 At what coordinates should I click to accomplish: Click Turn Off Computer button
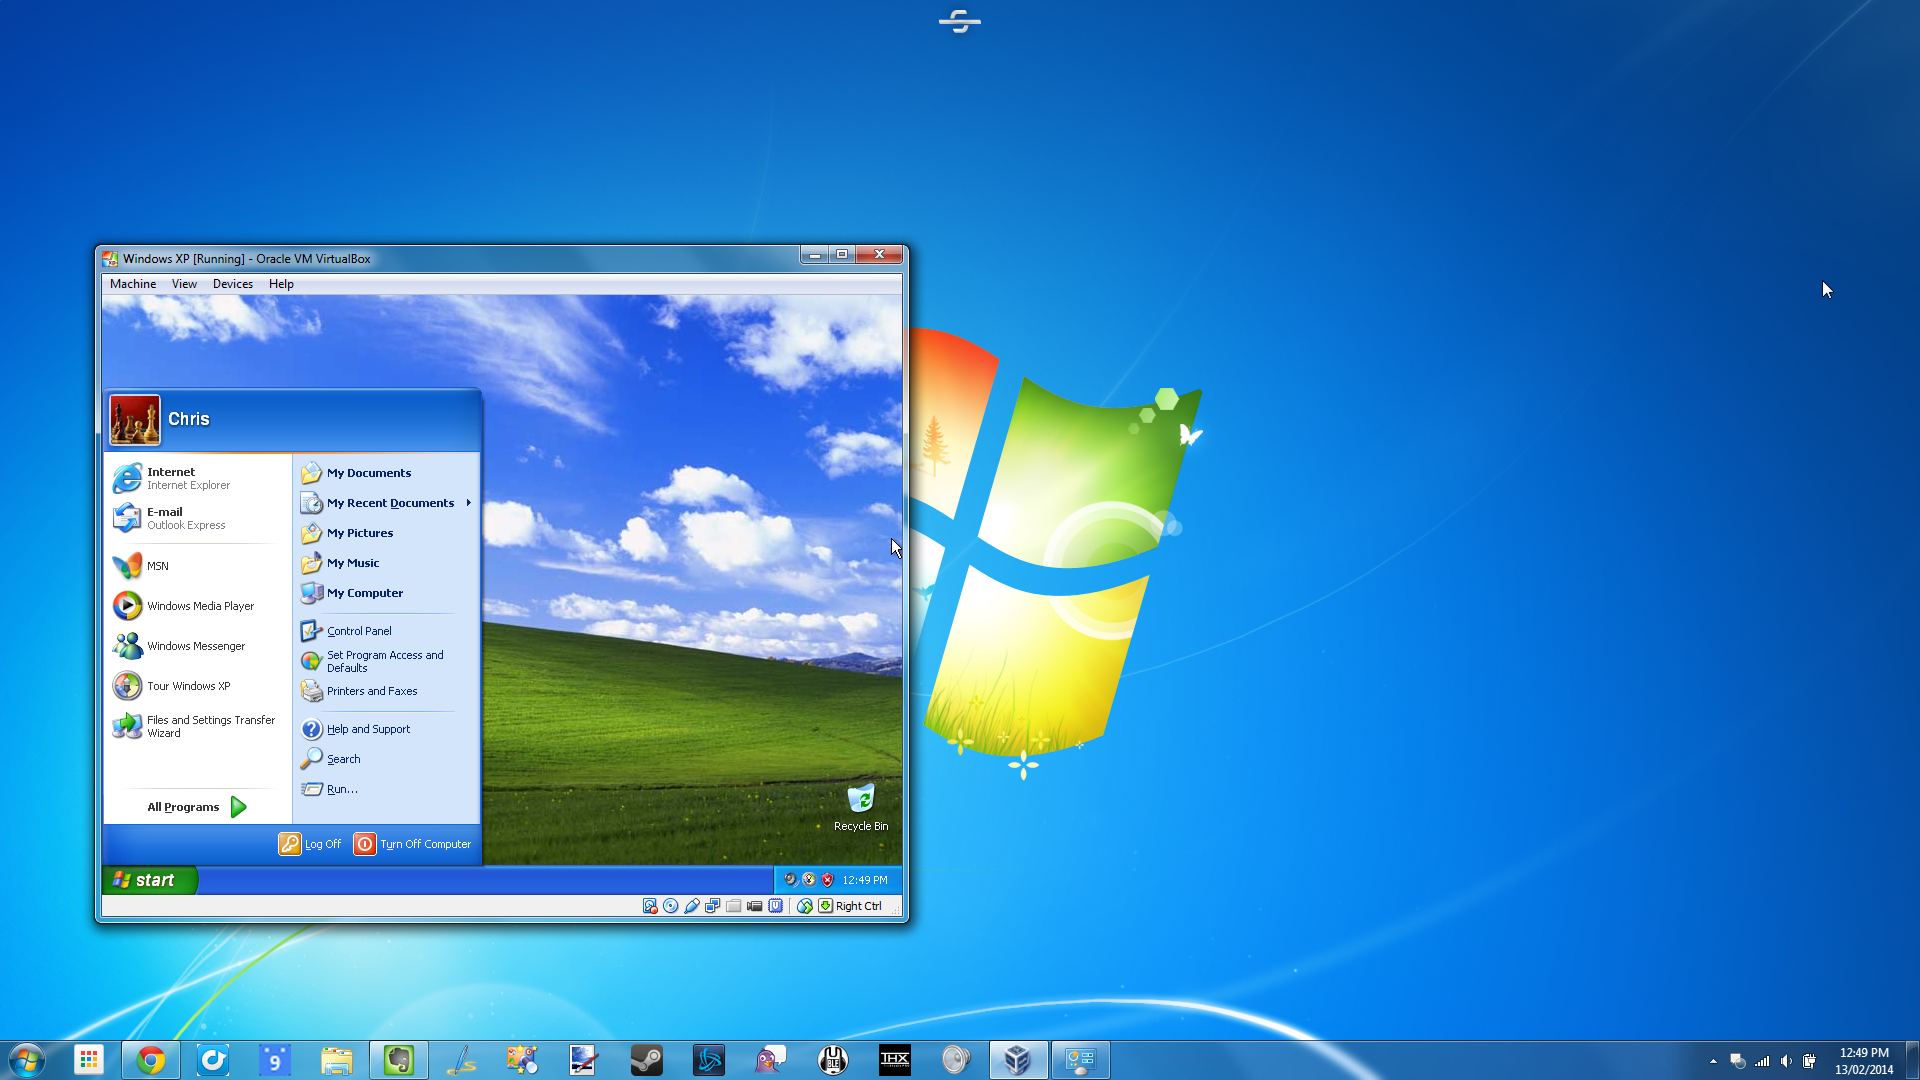414,844
